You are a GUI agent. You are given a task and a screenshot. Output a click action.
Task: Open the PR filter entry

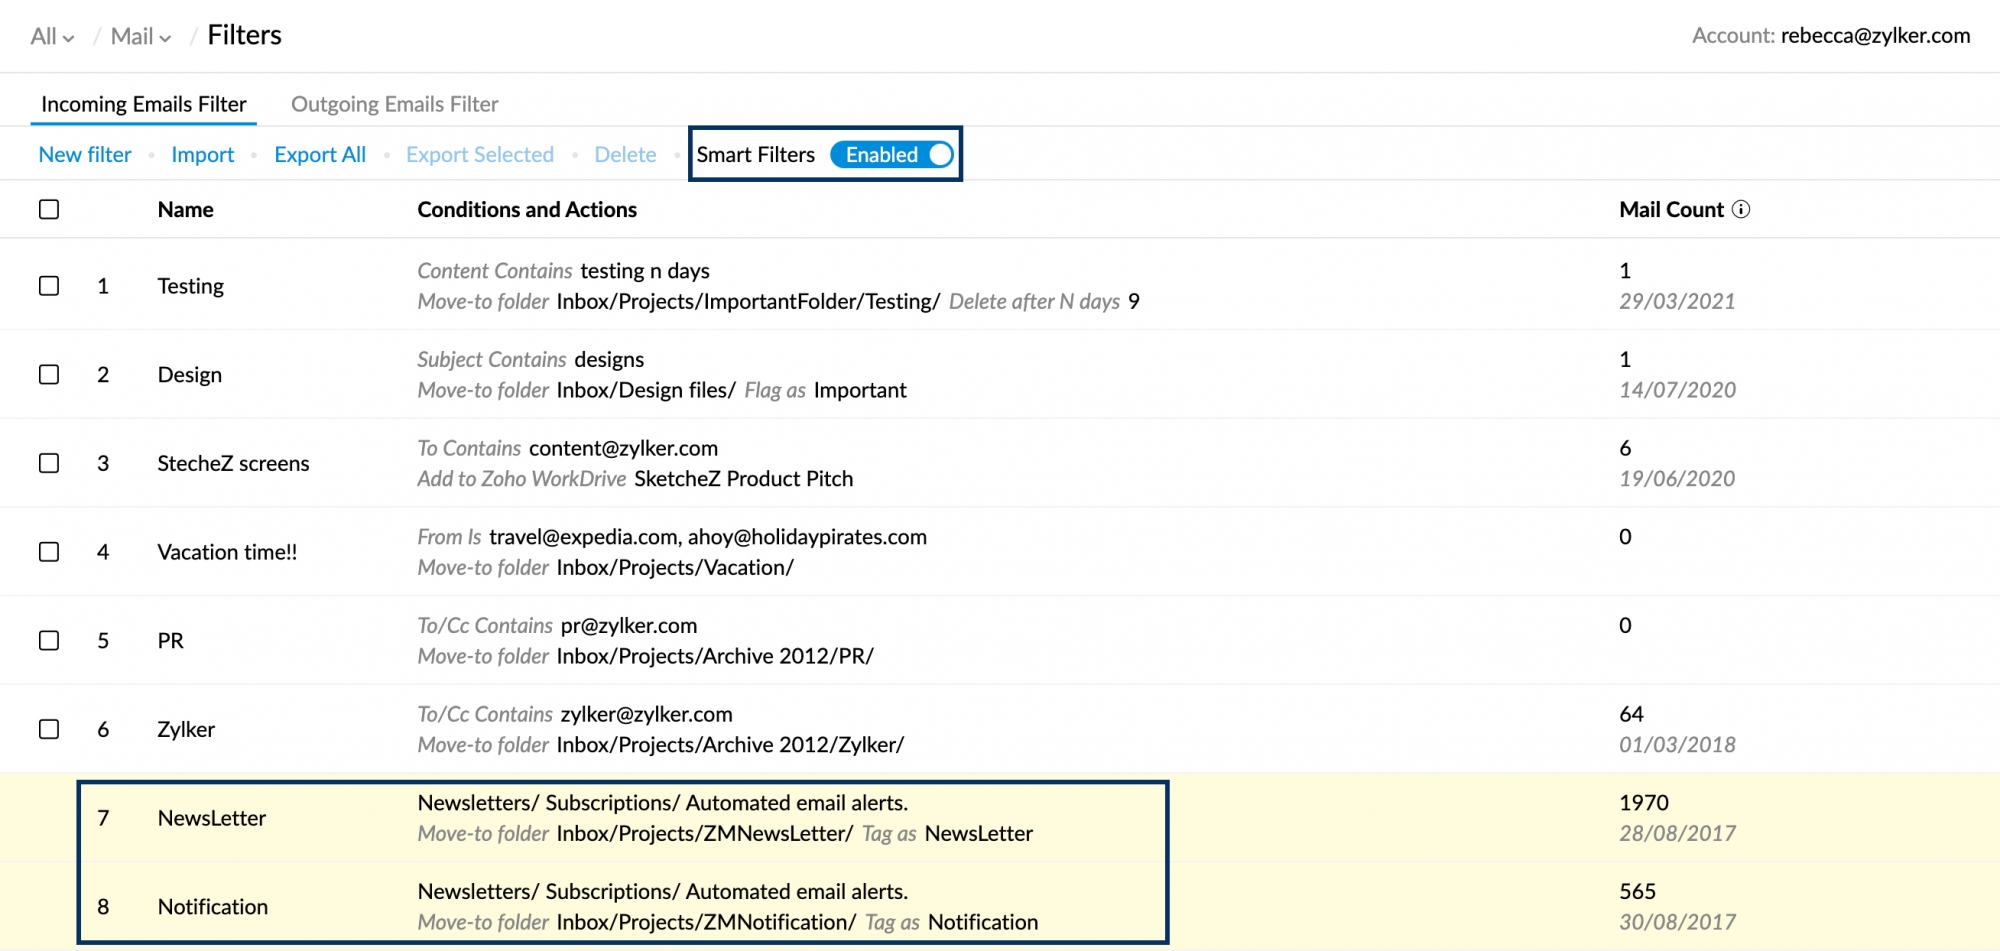point(171,641)
